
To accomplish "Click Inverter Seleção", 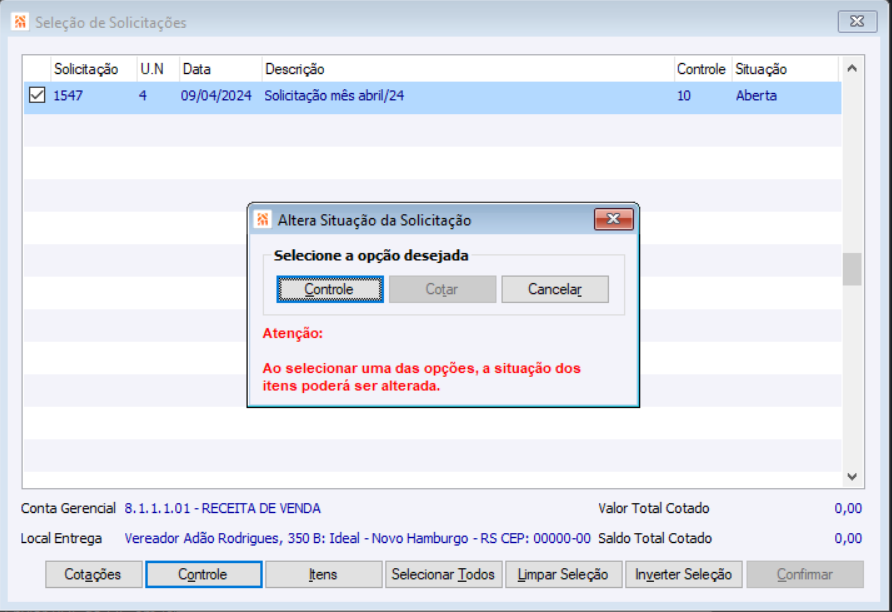I will click(x=683, y=574).
